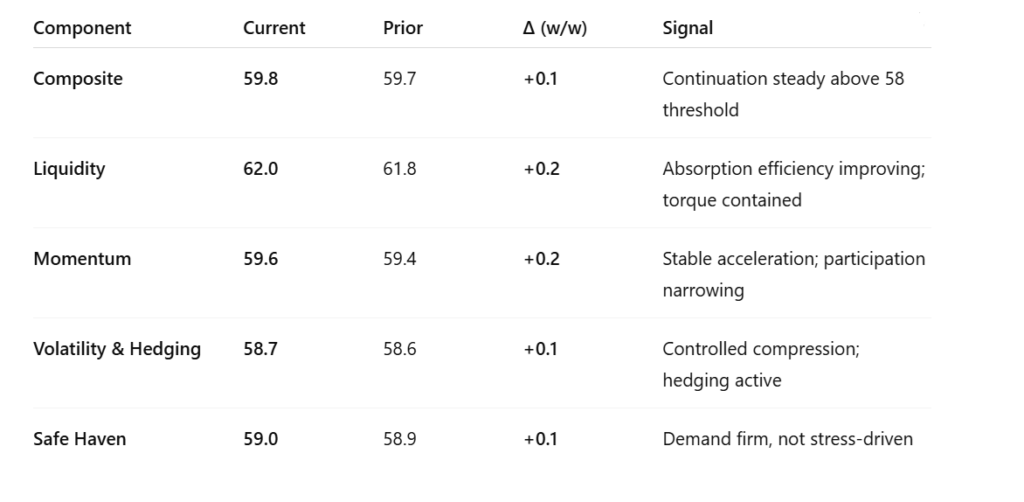Select the Liquidity current value 62.0
The image size is (1024, 502).
click(261, 169)
